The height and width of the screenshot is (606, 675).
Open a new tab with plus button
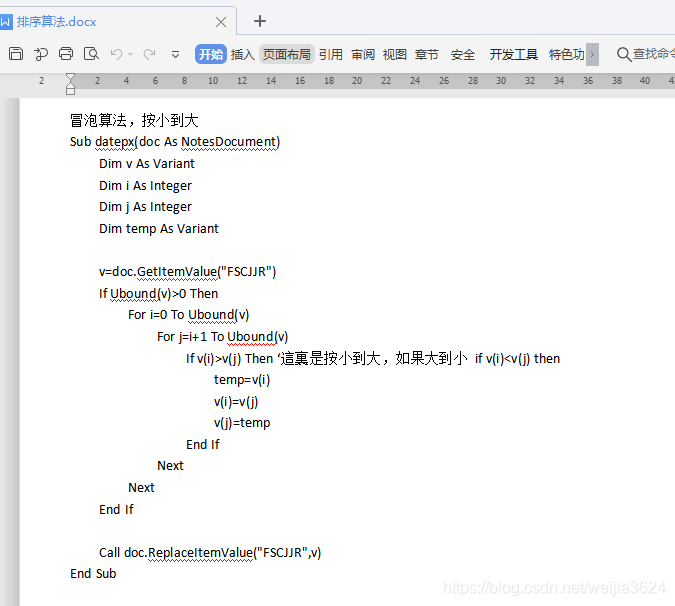260,21
